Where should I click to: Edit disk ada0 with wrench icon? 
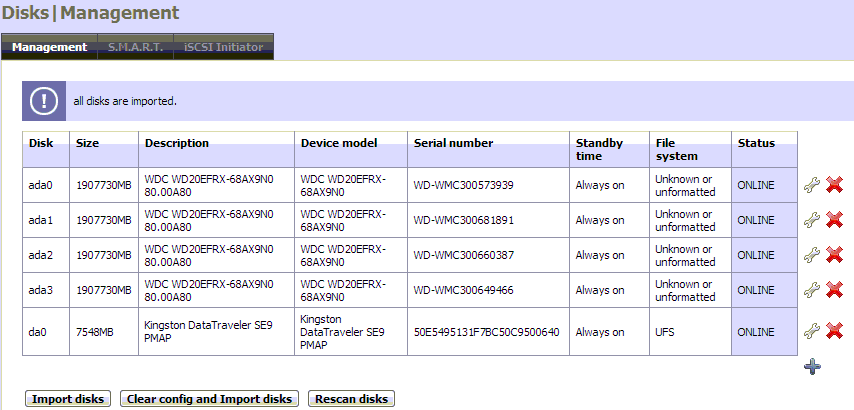pyautogui.click(x=813, y=185)
